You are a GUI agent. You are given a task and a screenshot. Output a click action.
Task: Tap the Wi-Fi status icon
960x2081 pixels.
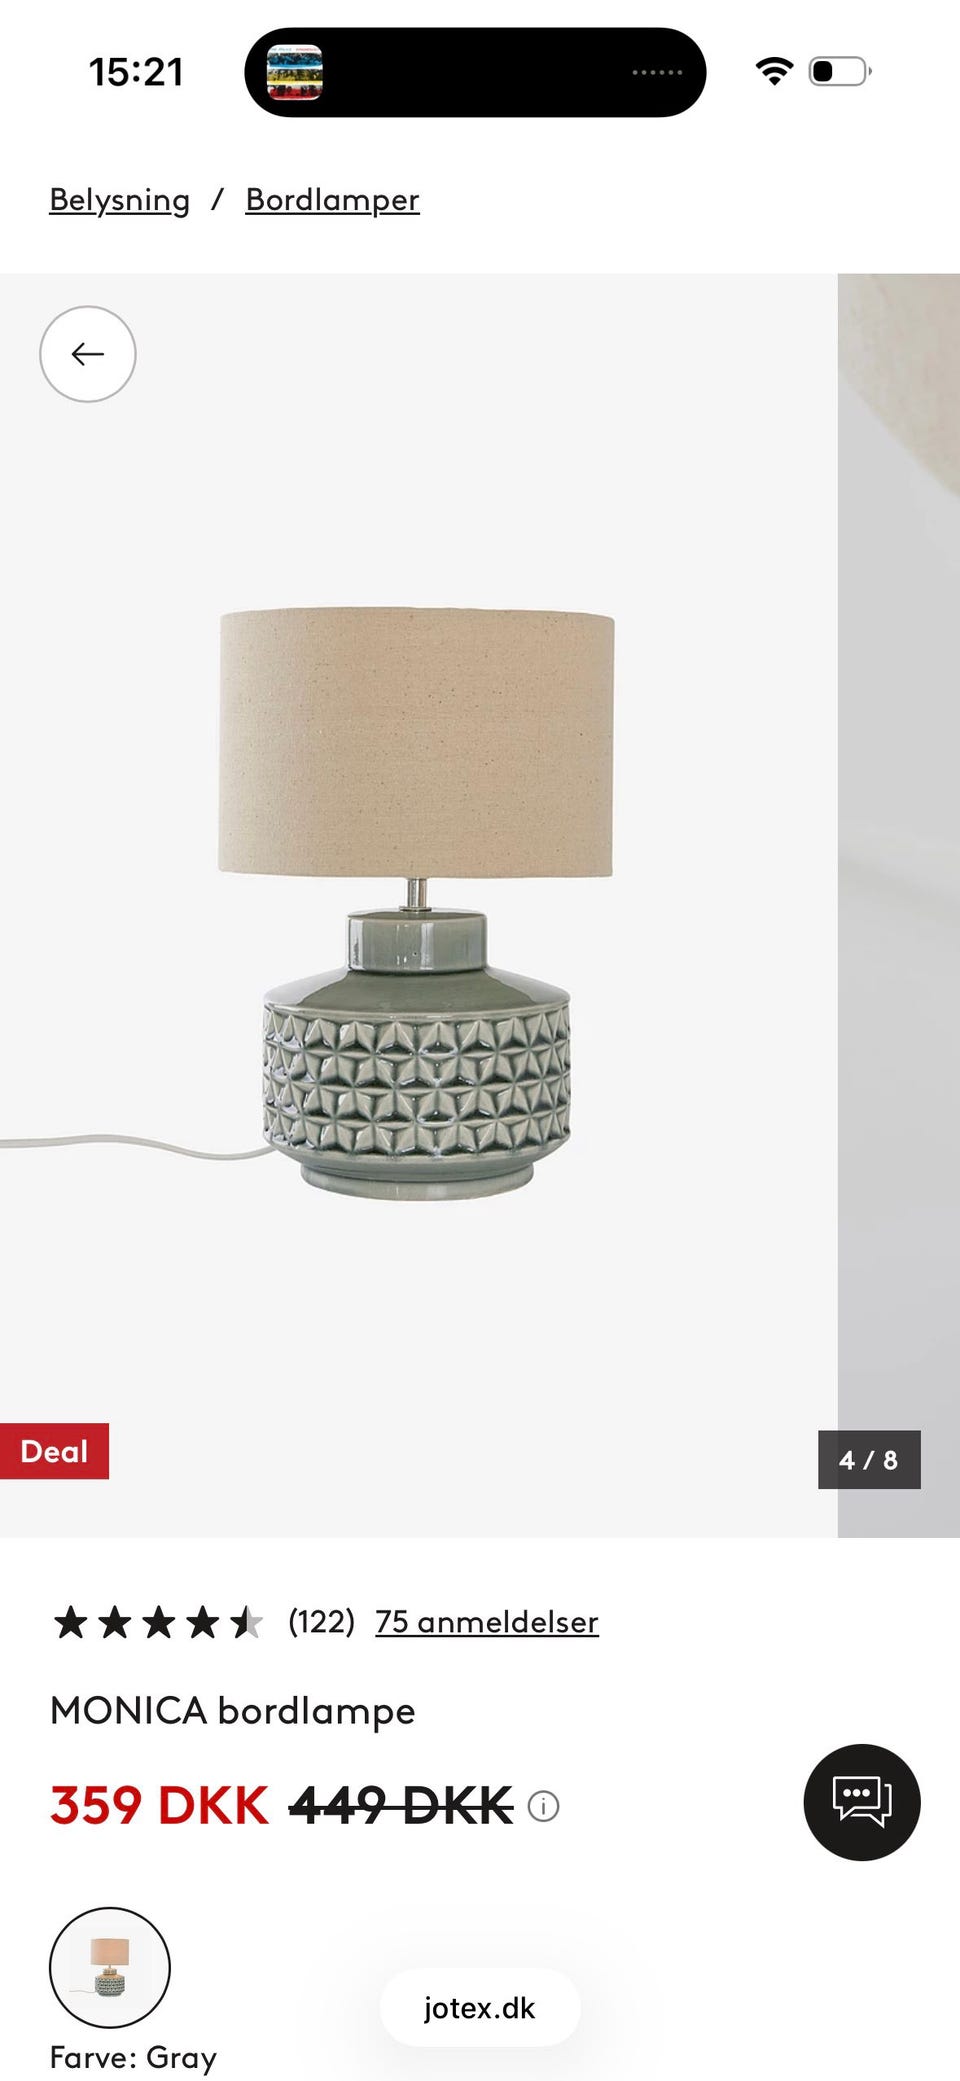tap(774, 72)
